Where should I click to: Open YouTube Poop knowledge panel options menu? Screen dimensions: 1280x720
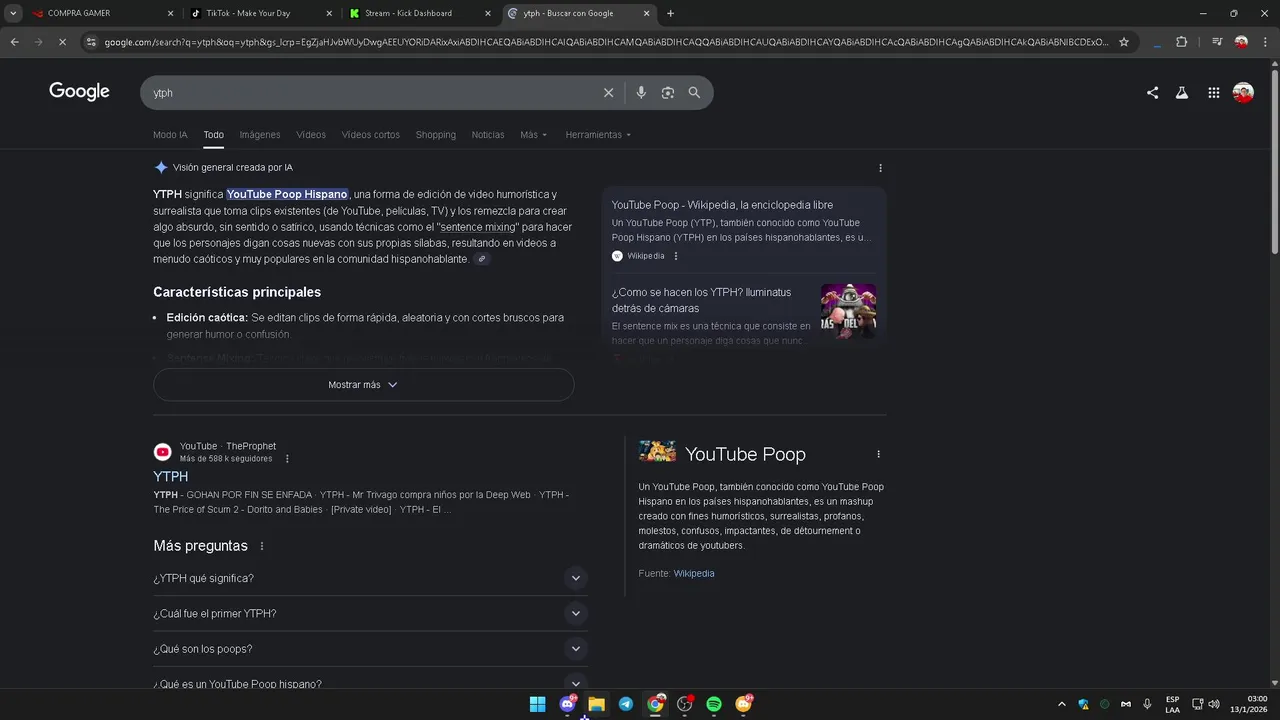click(879, 454)
